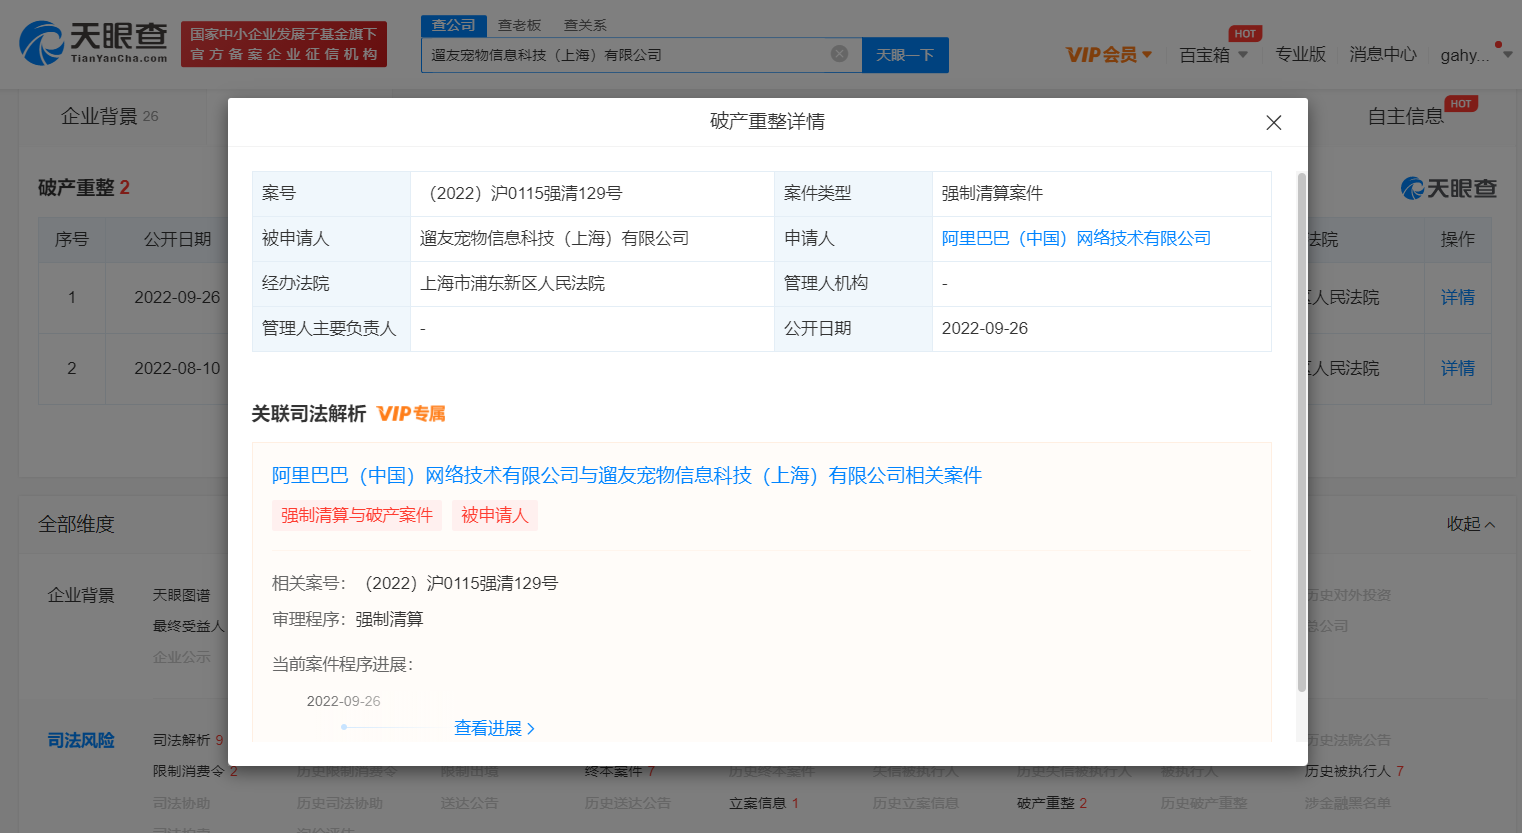This screenshot has width=1522, height=833.
Task: Open applicant 阿里巴巴（中国）网络技术有限公司 link
Action: pos(1076,238)
